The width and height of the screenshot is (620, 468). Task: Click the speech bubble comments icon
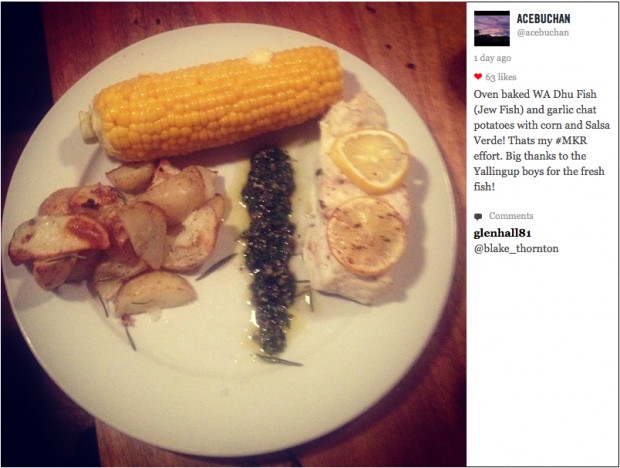478,216
